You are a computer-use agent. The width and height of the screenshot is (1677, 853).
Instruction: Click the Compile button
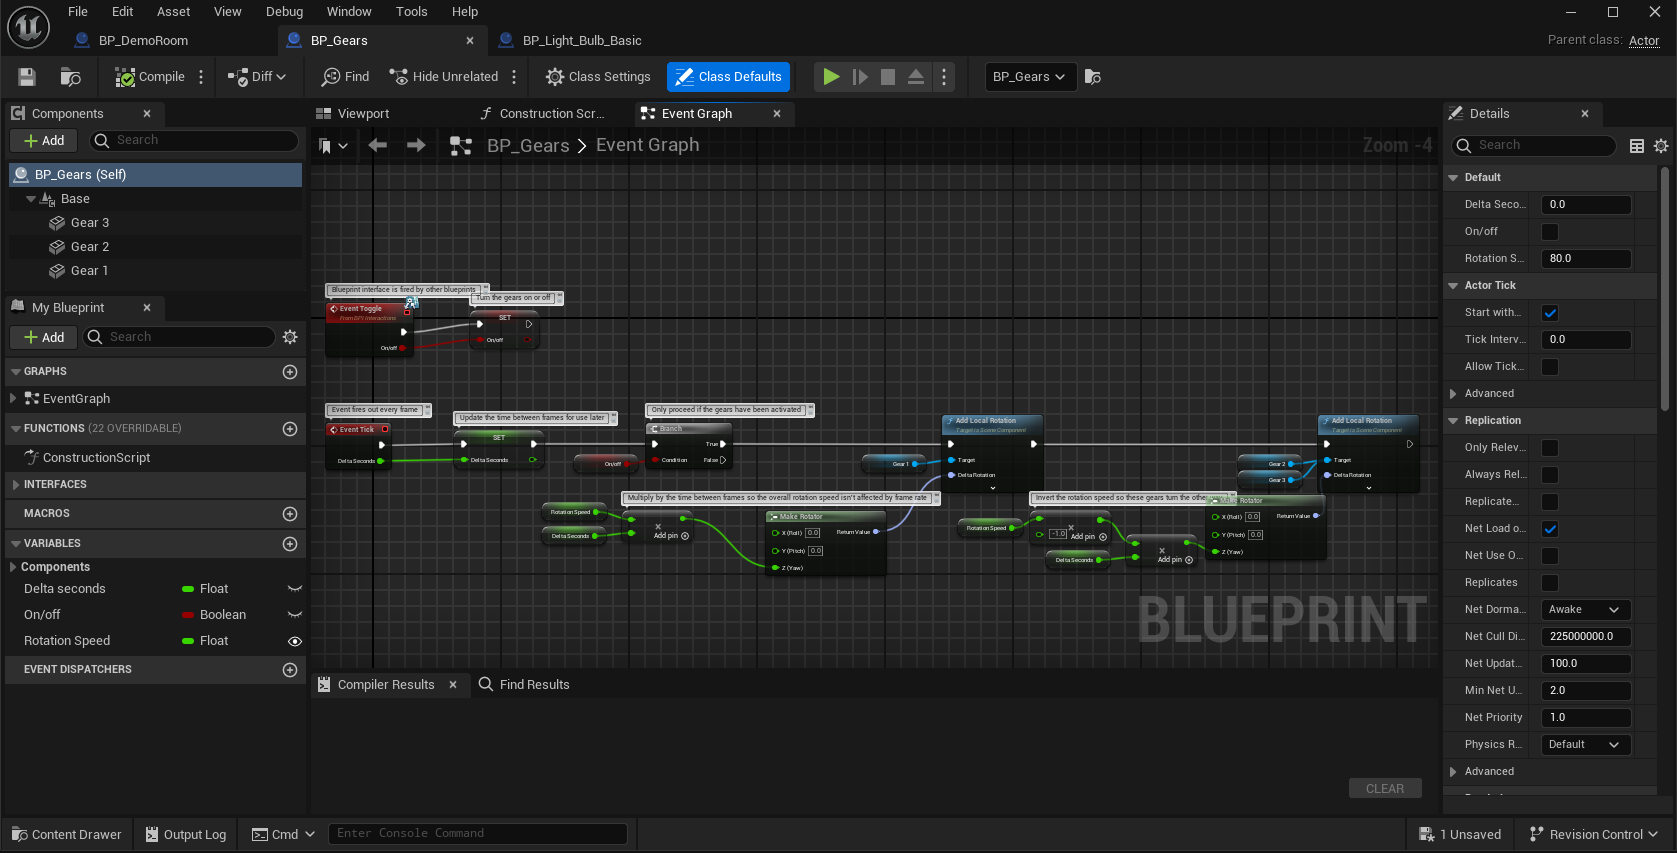pyautogui.click(x=150, y=77)
